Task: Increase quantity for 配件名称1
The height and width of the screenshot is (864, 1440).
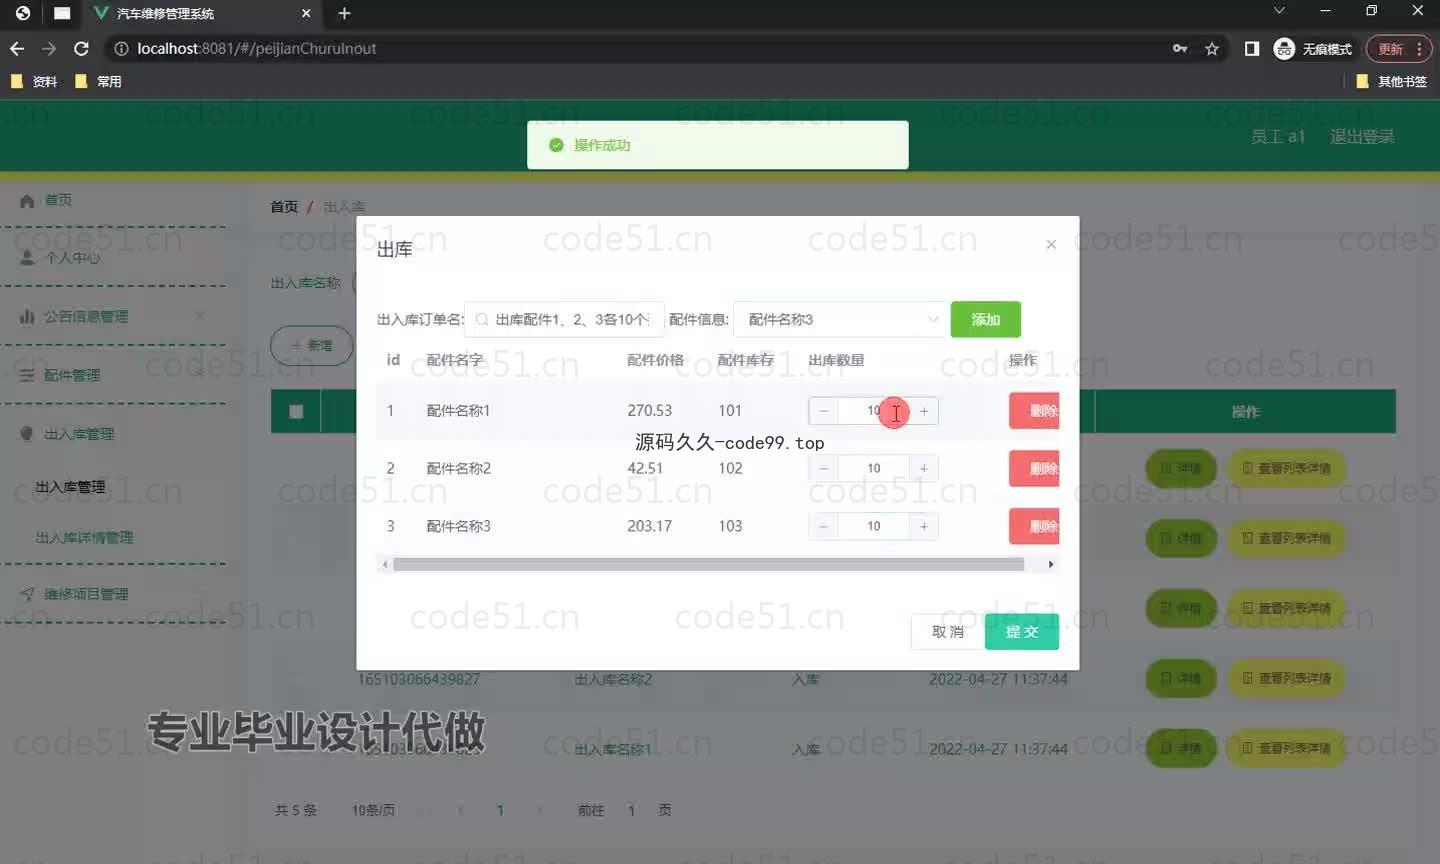Action: tap(924, 411)
